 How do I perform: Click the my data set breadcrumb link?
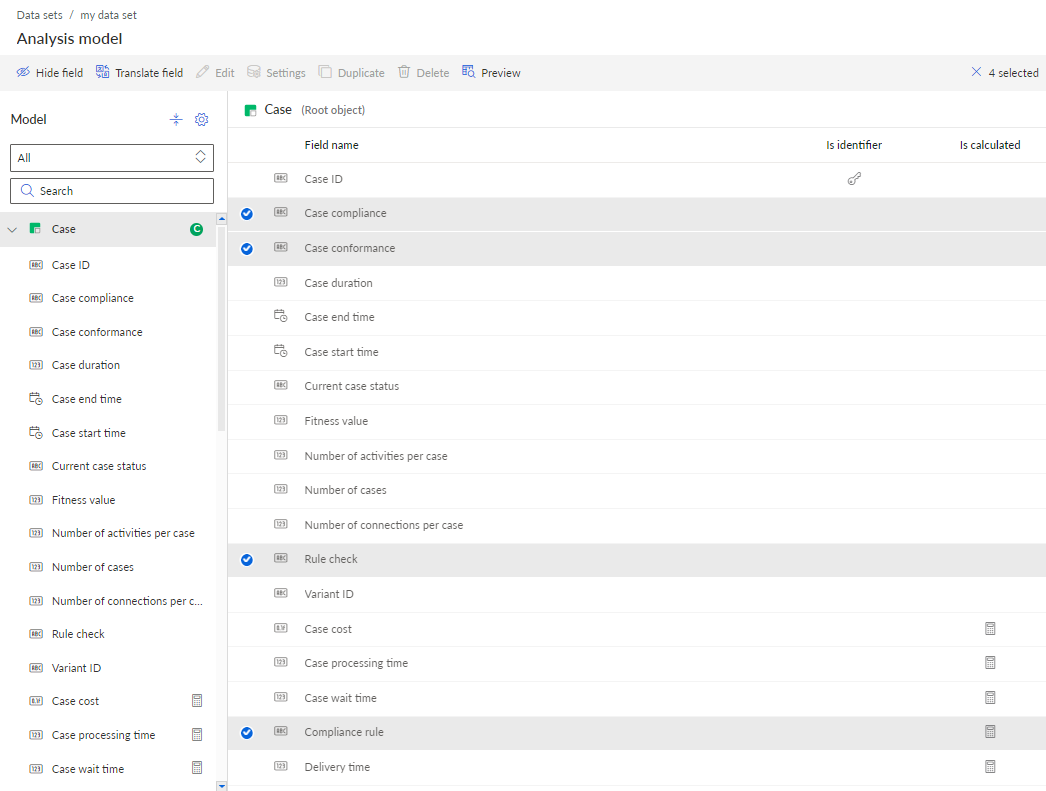coord(108,15)
